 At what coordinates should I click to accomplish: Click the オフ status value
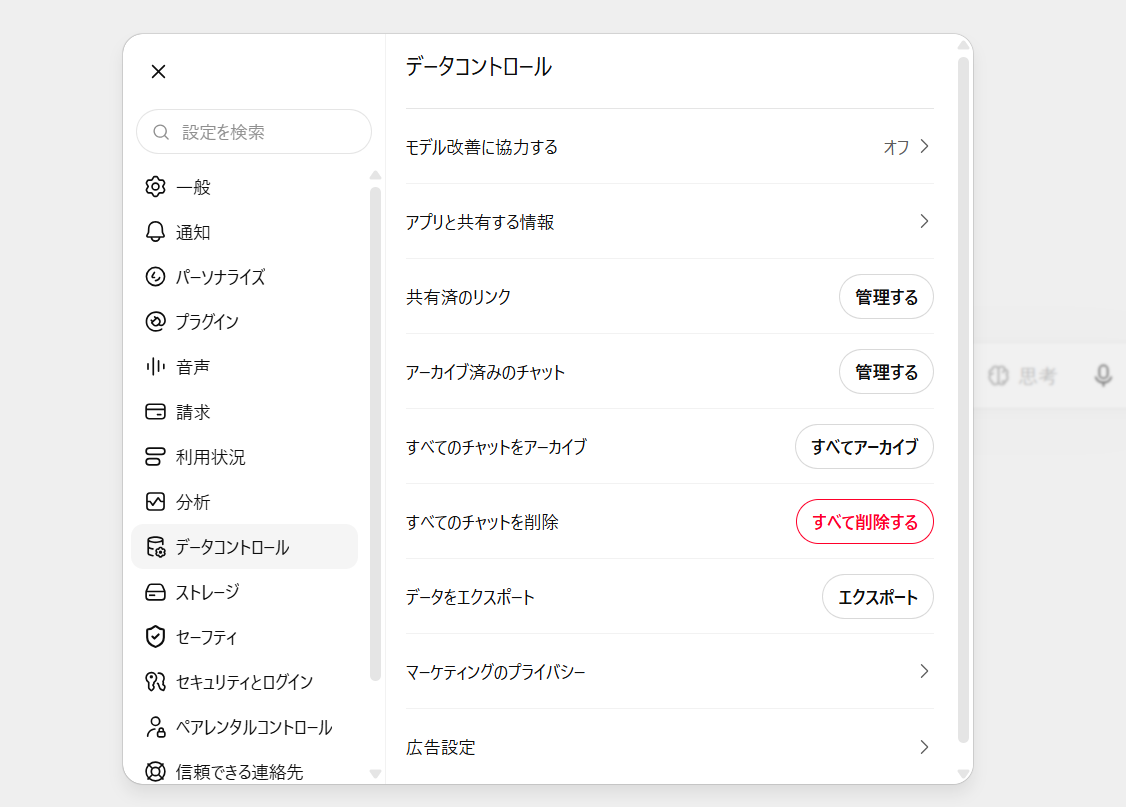[x=896, y=147]
